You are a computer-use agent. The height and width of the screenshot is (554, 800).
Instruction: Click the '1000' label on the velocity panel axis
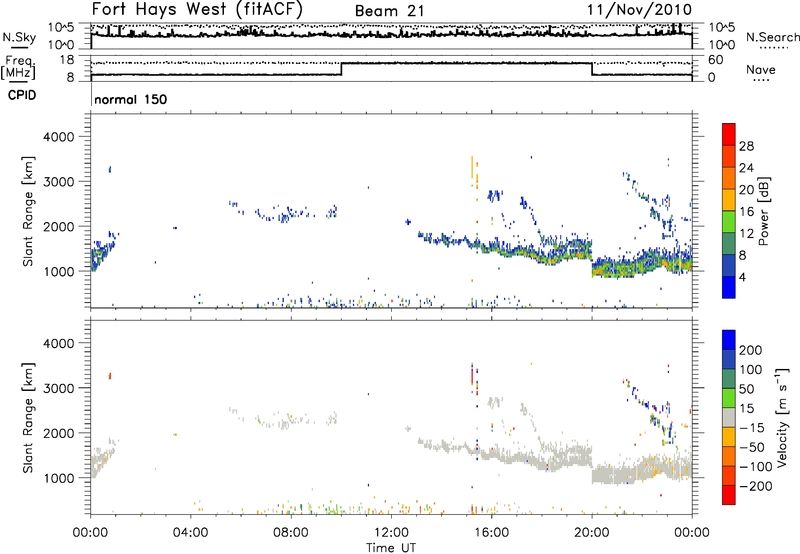click(58, 478)
